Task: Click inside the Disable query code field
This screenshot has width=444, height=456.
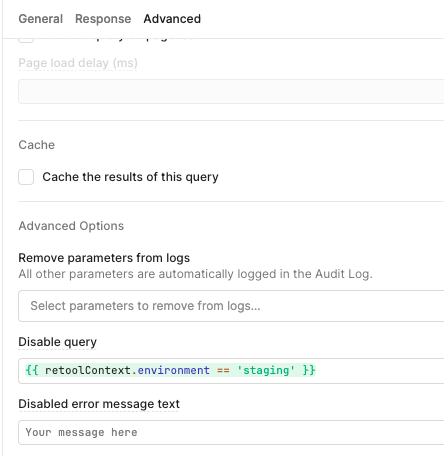Action: [231, 371]
